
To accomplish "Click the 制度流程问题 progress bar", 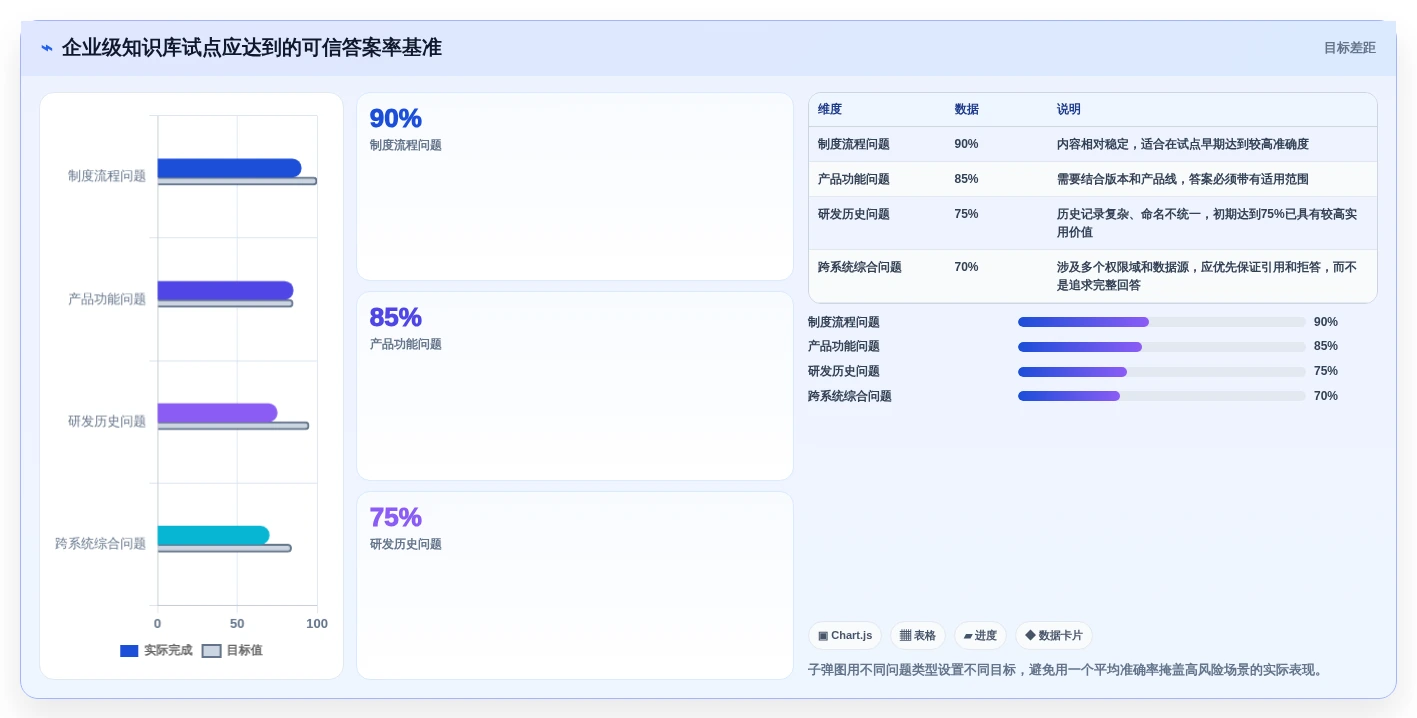I will [x=1162, y=322].
